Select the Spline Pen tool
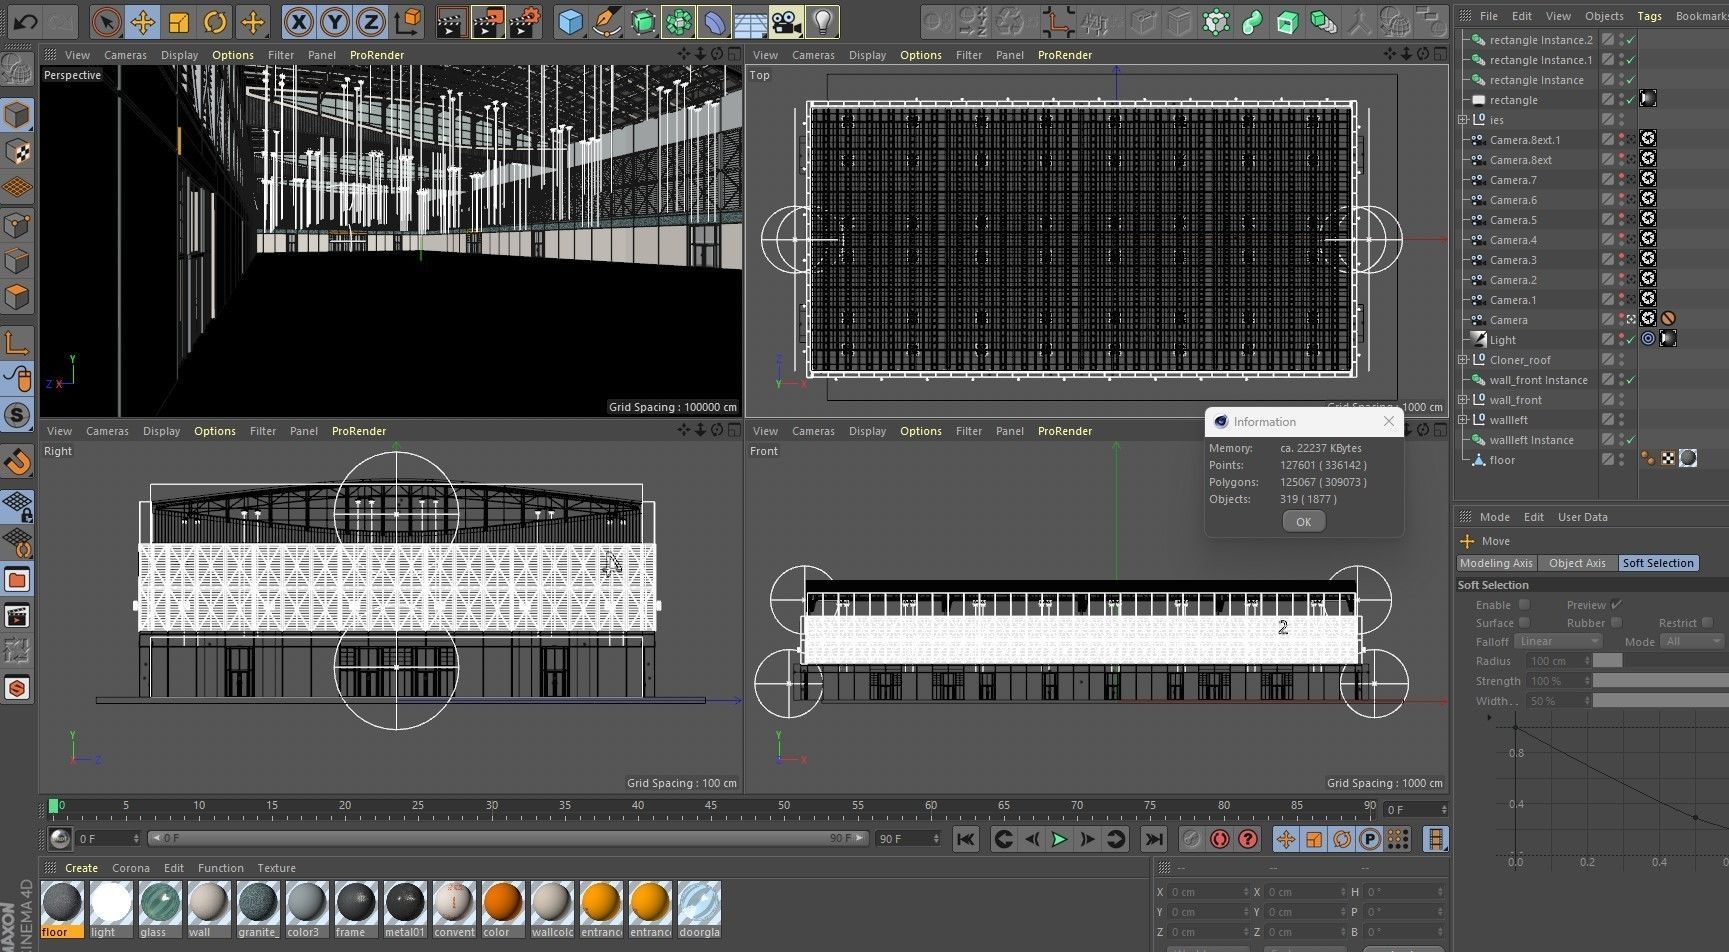The image size is (1729, 952). [607, 21]
